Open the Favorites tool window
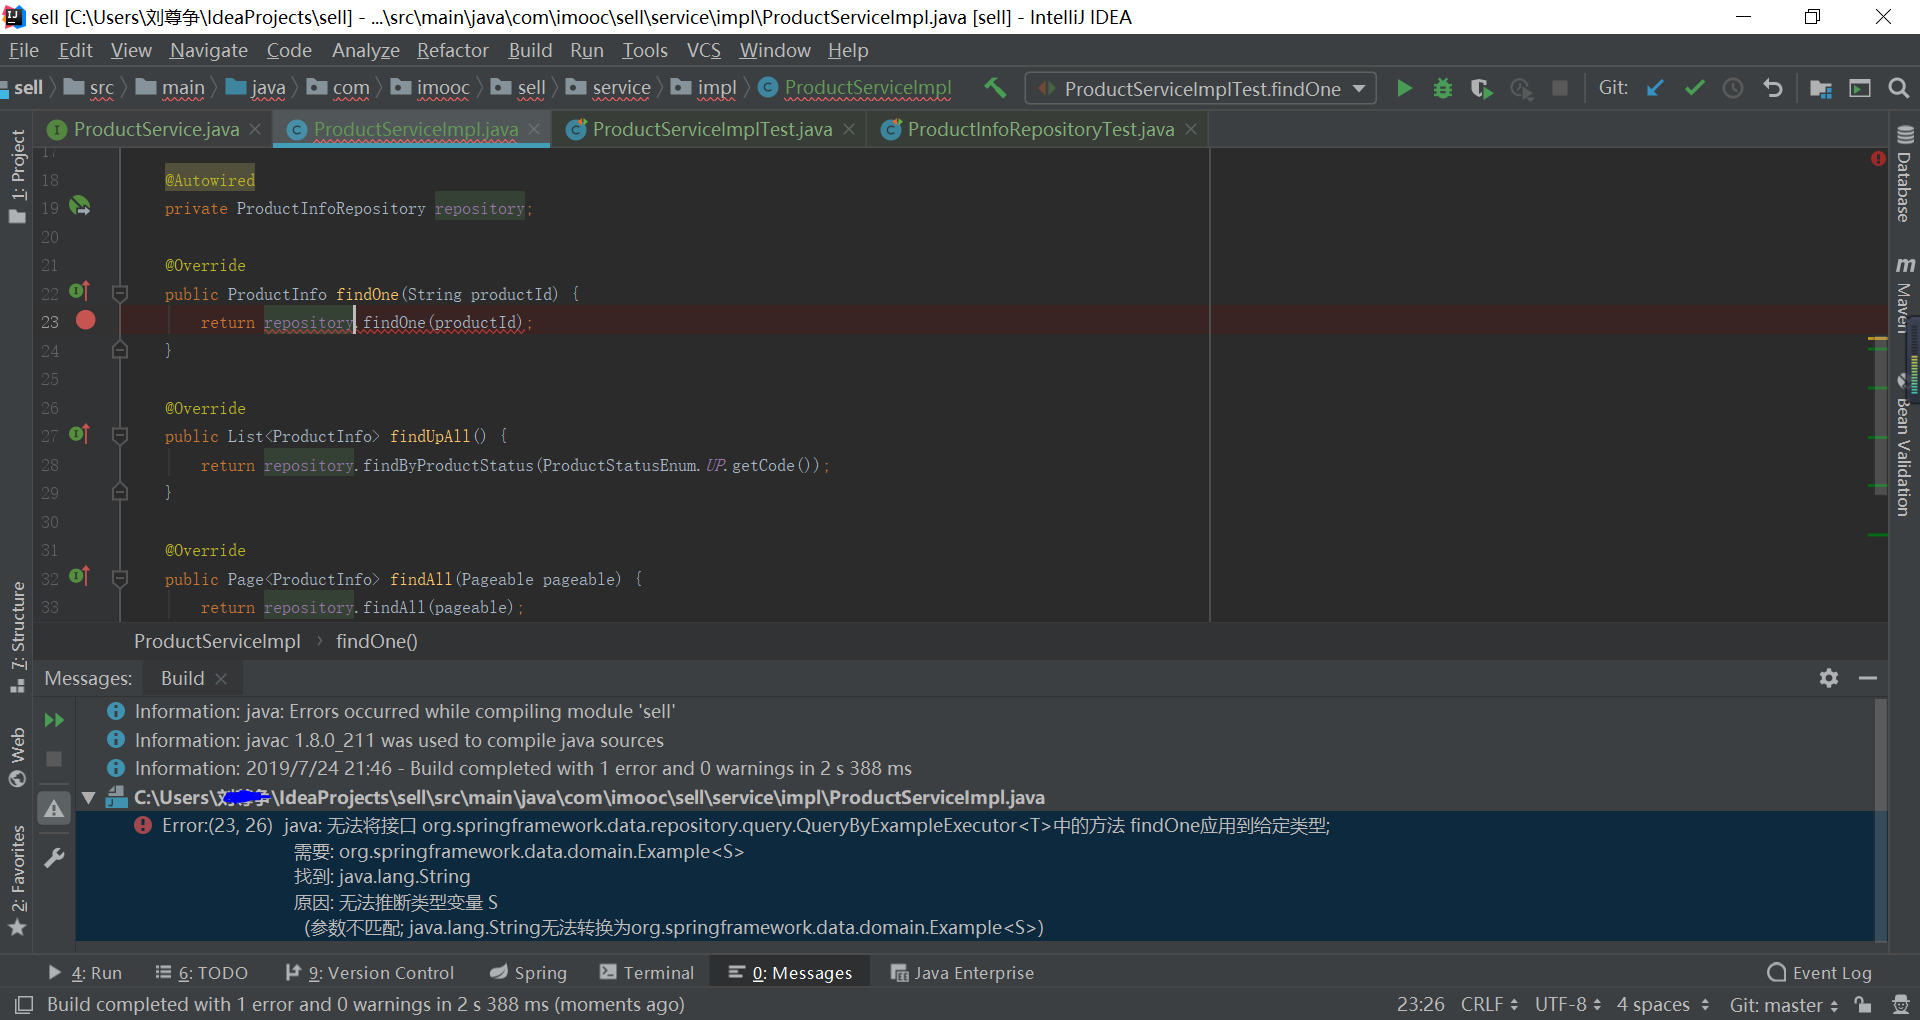 (18, 881)
